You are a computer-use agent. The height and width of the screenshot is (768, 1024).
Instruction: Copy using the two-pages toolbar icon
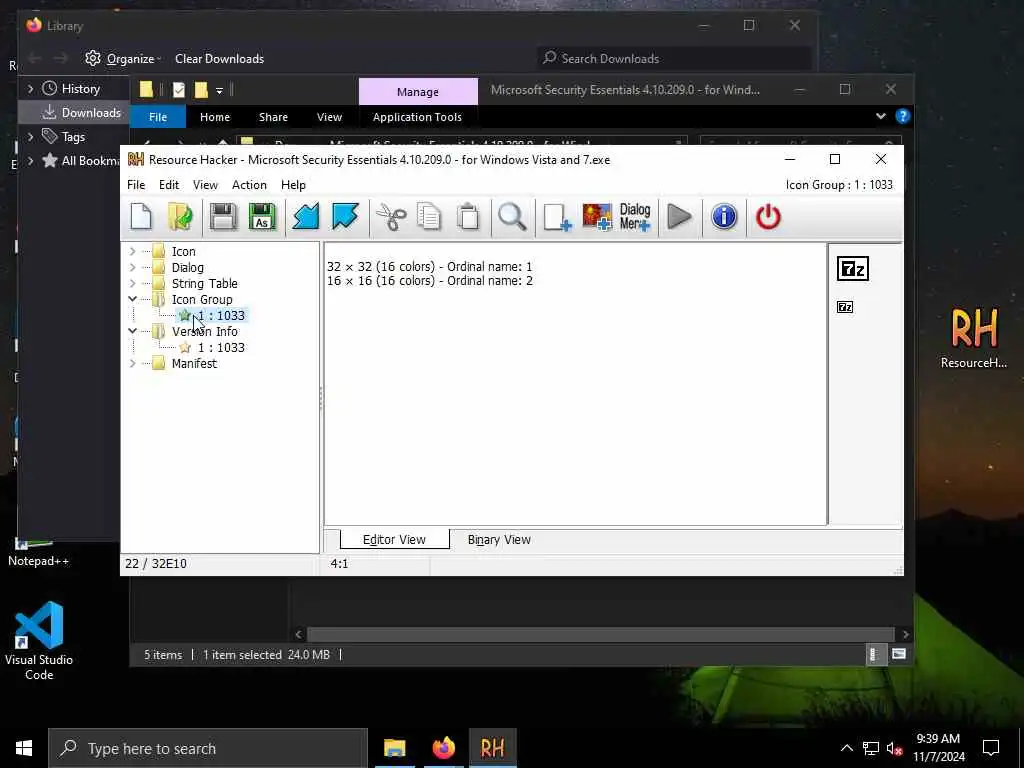pos(429,217)
